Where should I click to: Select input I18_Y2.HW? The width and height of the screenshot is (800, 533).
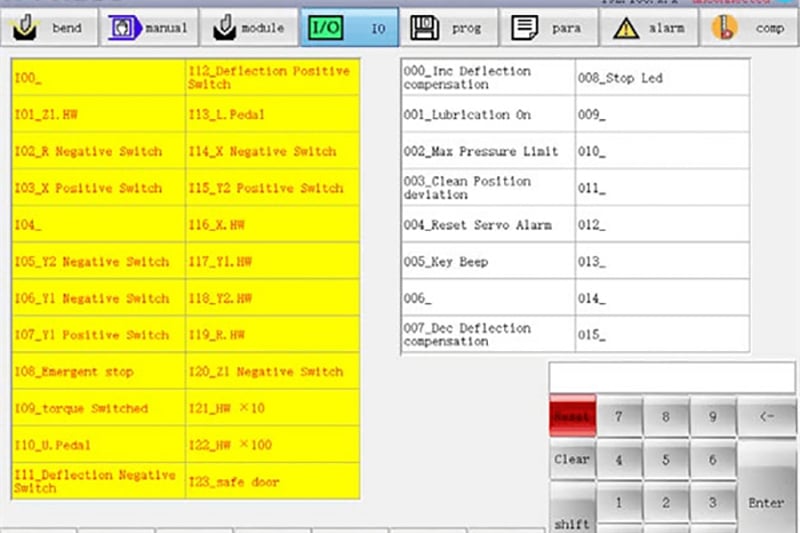[x=273, y=298]
